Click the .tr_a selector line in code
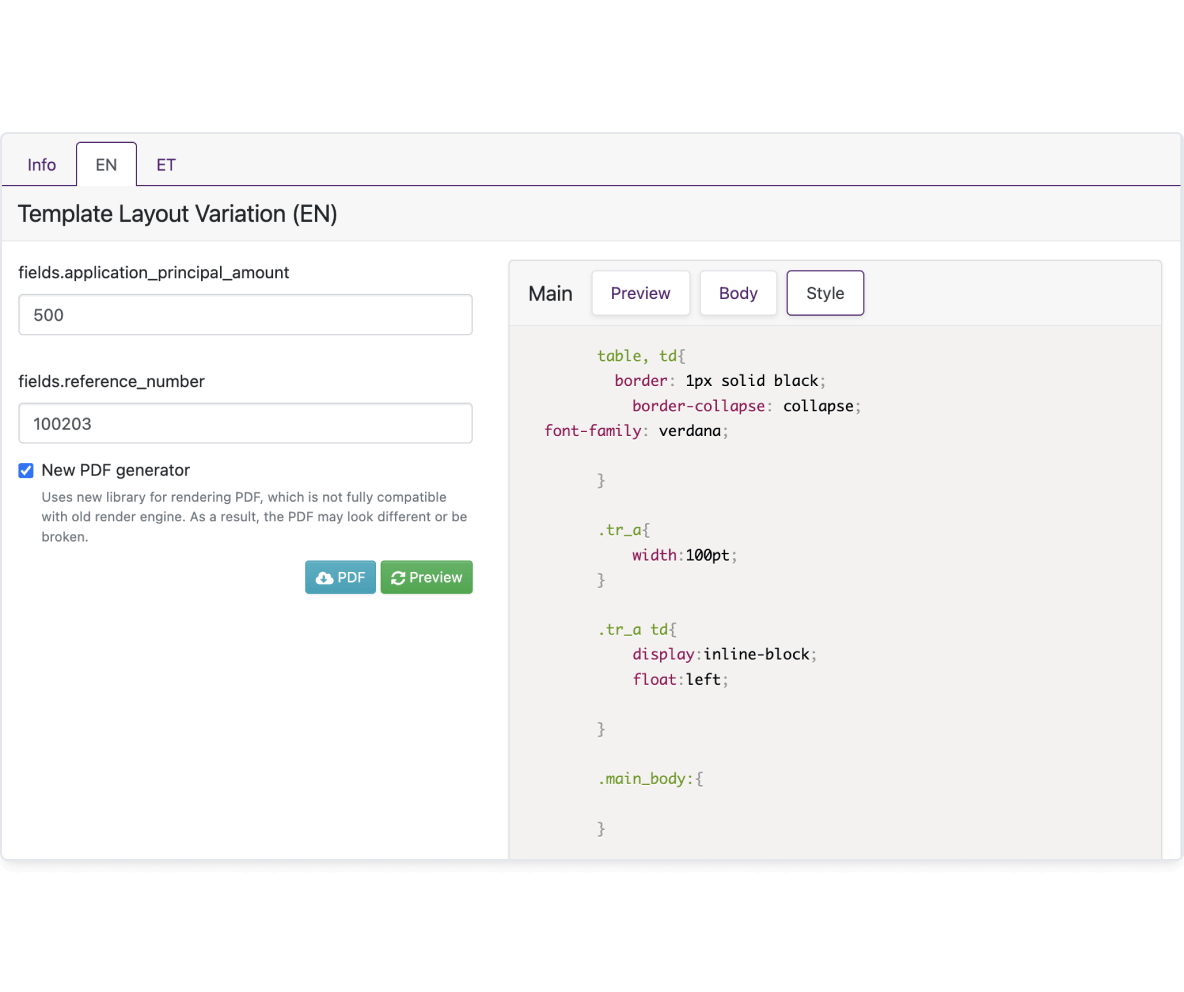The height and width of the screenshot is (992, 1184). click(624, 530)
